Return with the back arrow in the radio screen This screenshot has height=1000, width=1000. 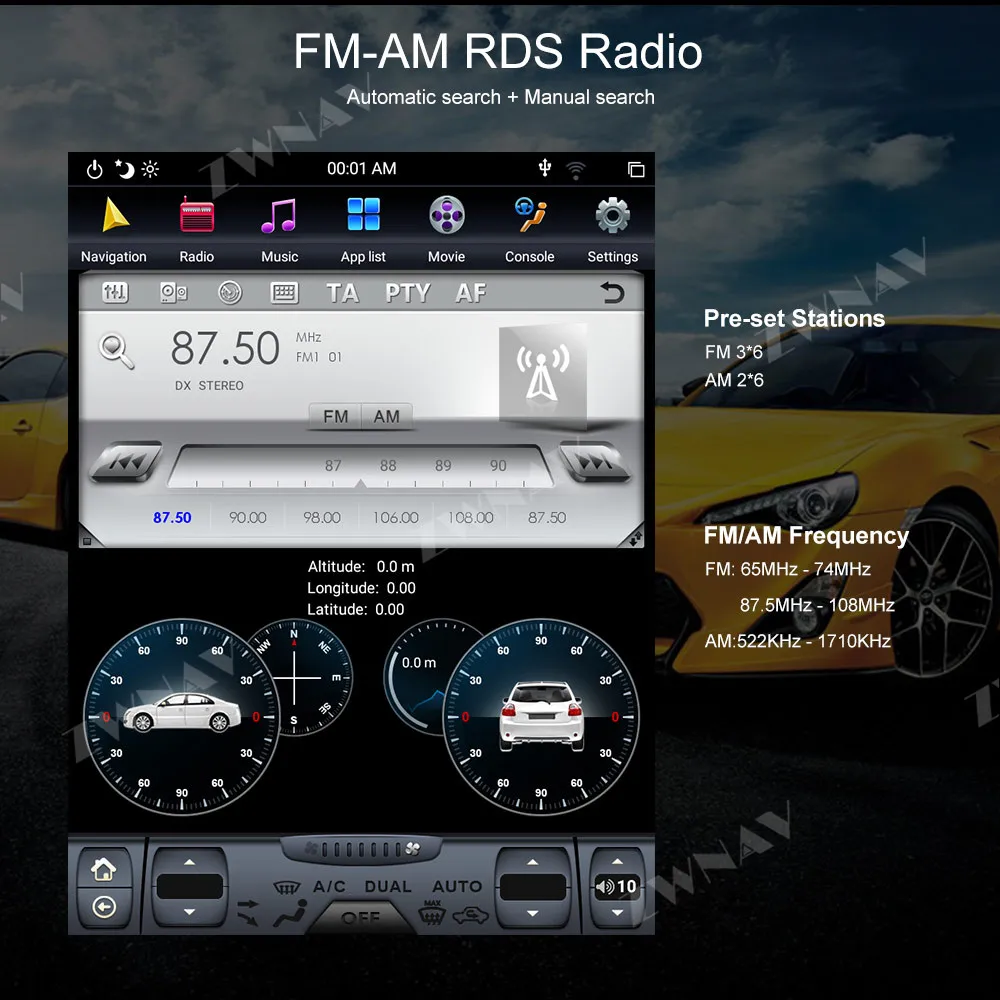[613, 293]
